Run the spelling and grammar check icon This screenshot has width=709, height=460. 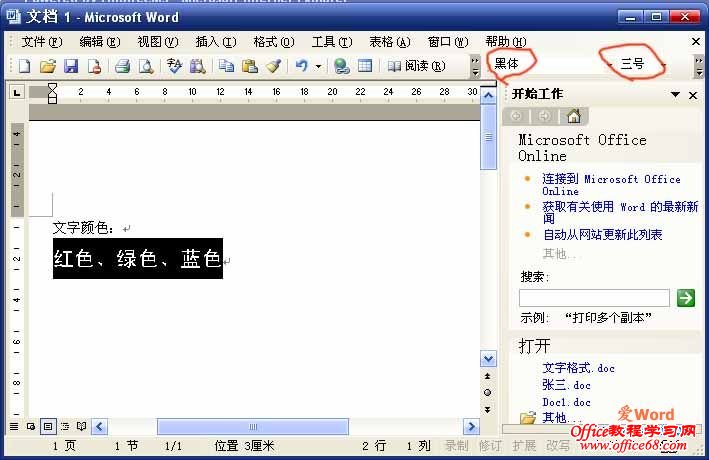[x=174, y=66]
